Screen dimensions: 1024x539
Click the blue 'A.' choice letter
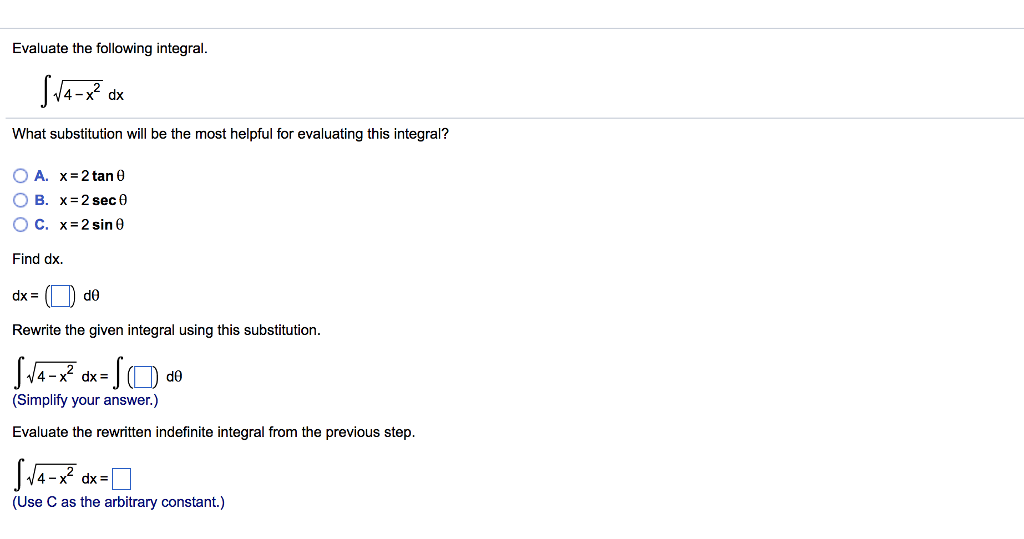click(x=41, y=176)
